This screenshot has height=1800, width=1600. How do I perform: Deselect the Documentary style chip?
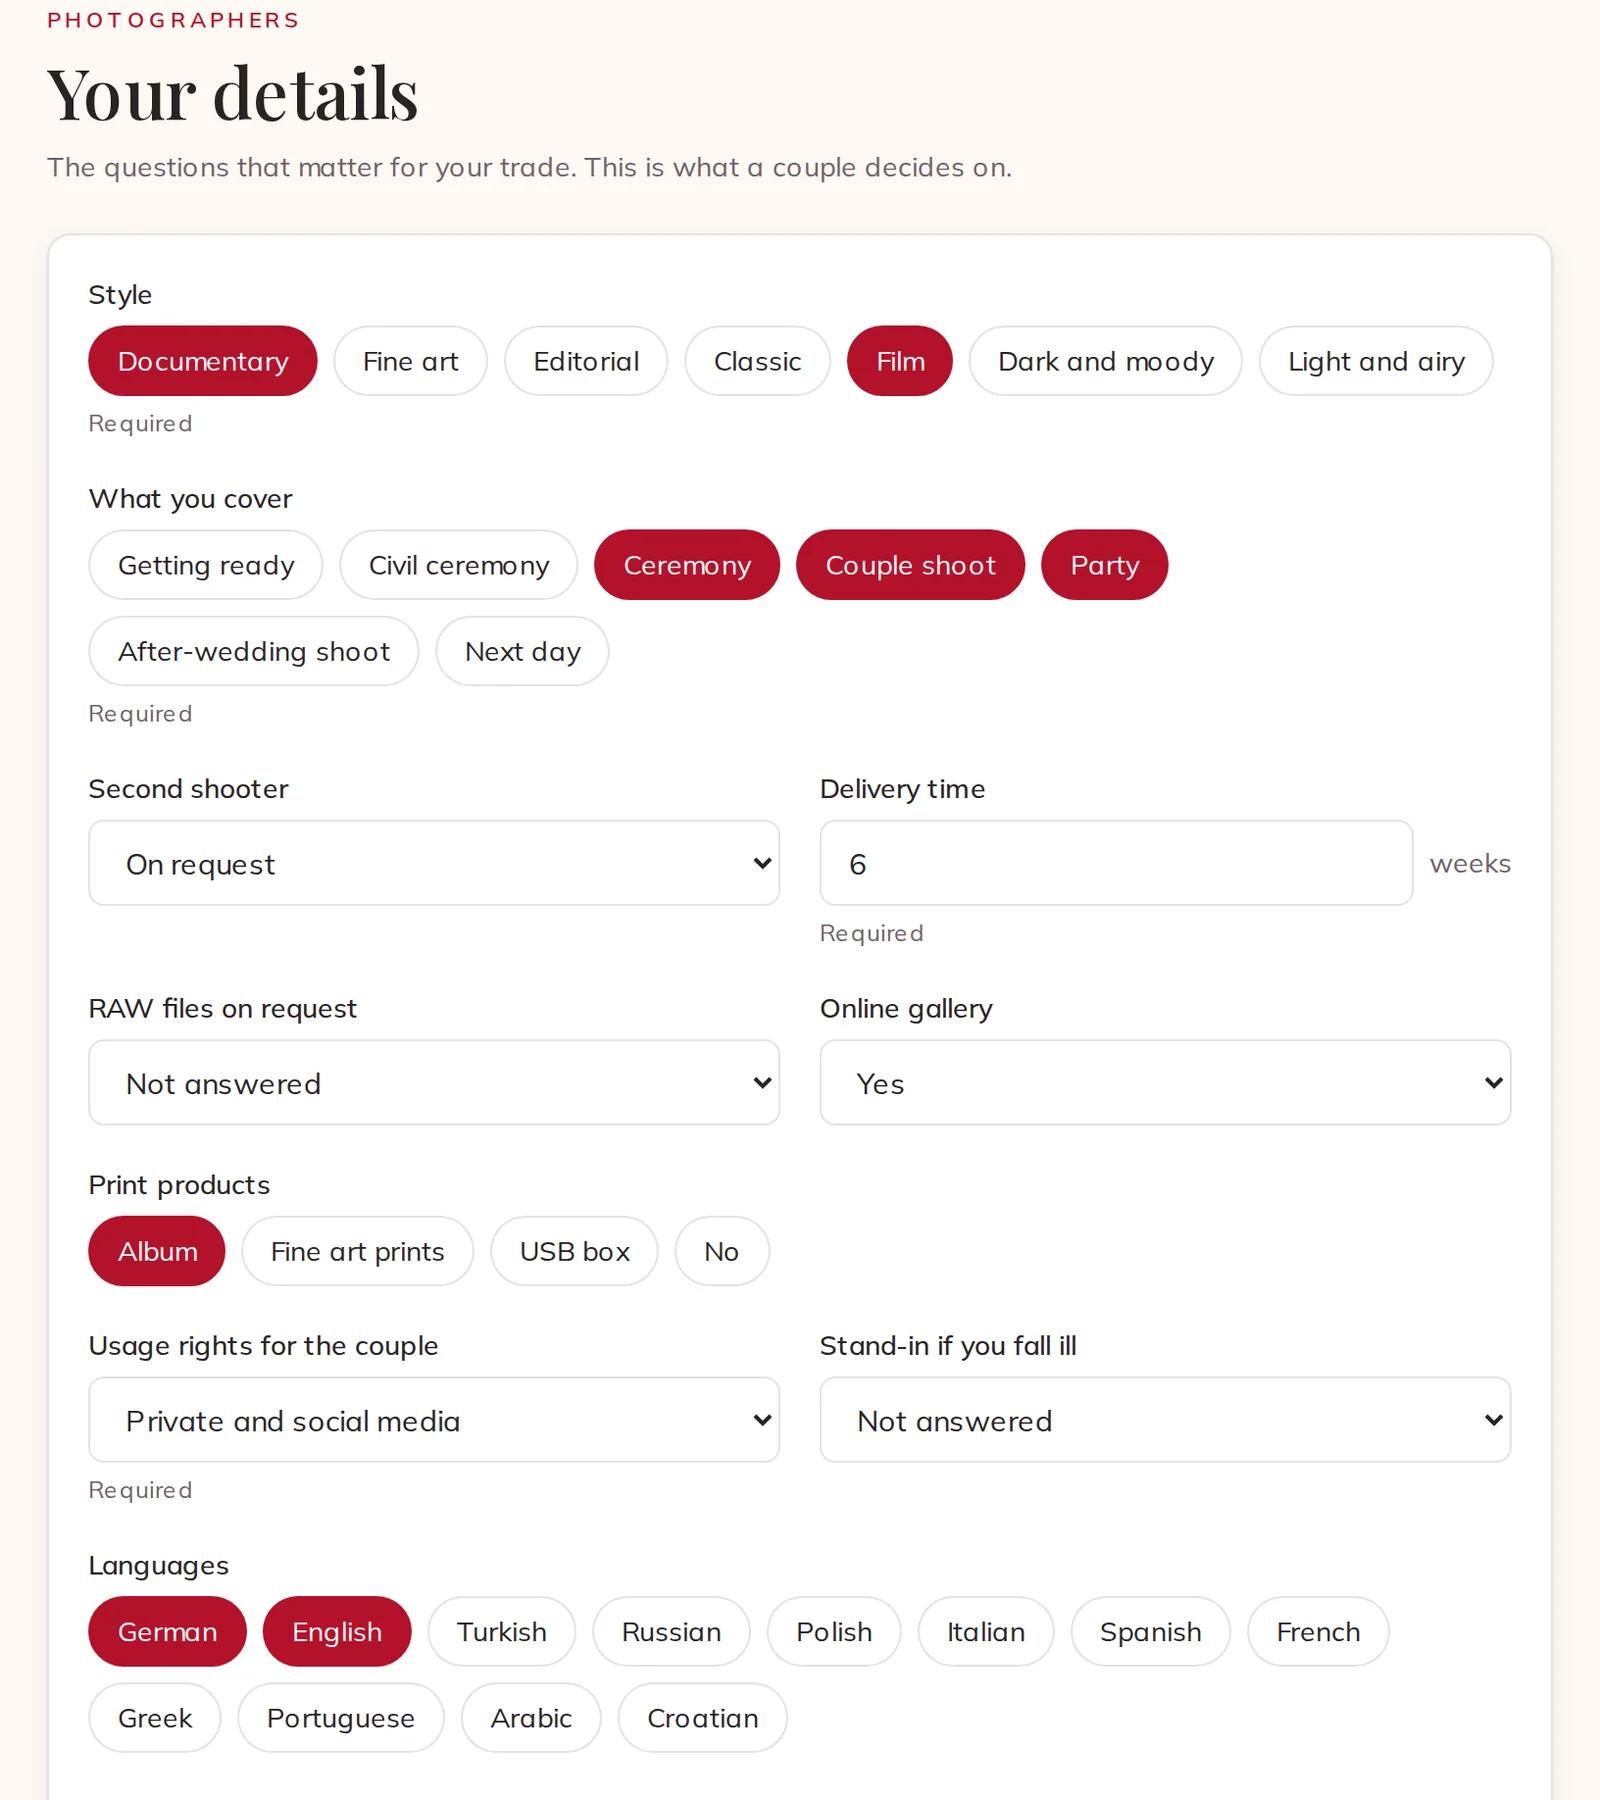pos(203,361)
